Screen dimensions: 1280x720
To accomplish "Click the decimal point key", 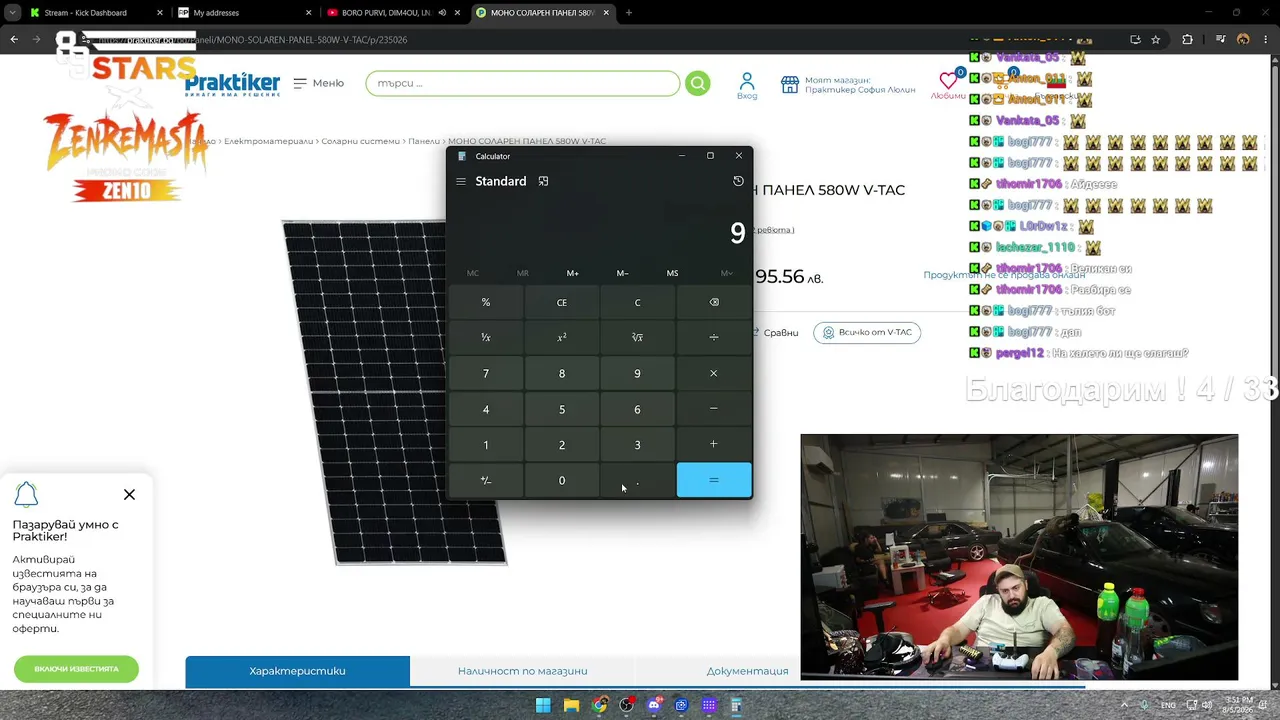I will 637,480.
